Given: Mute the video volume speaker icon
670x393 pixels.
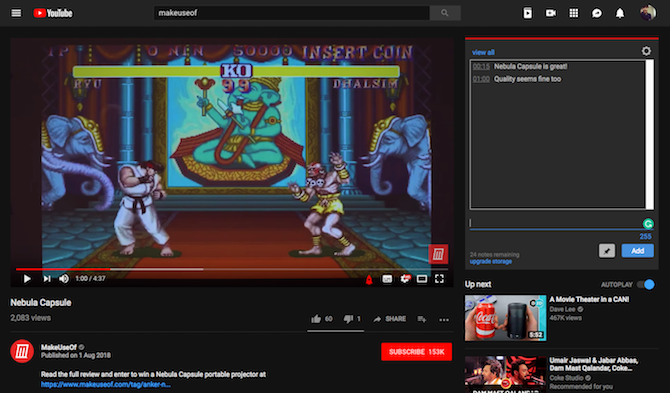Looking at the screenshot, I should [x=64, y=279].
